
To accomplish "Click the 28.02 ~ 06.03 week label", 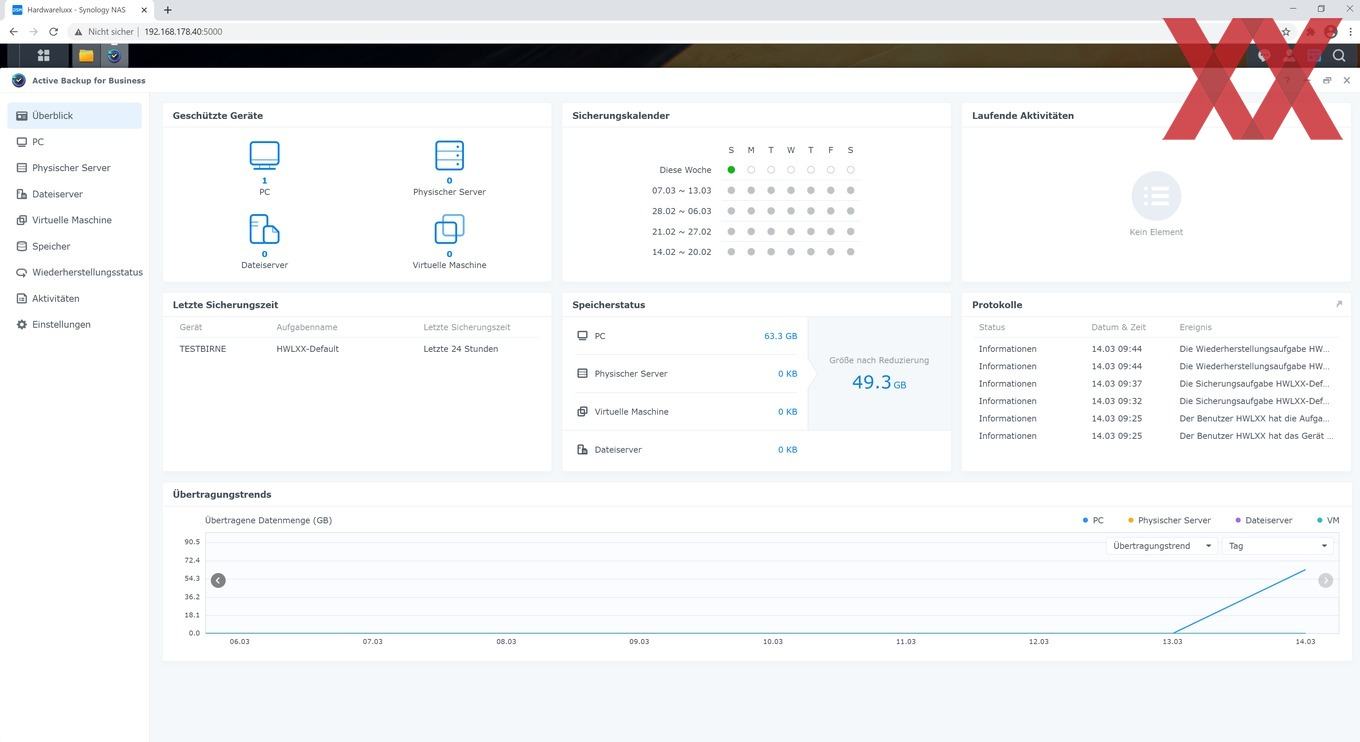I will [682, 211].
